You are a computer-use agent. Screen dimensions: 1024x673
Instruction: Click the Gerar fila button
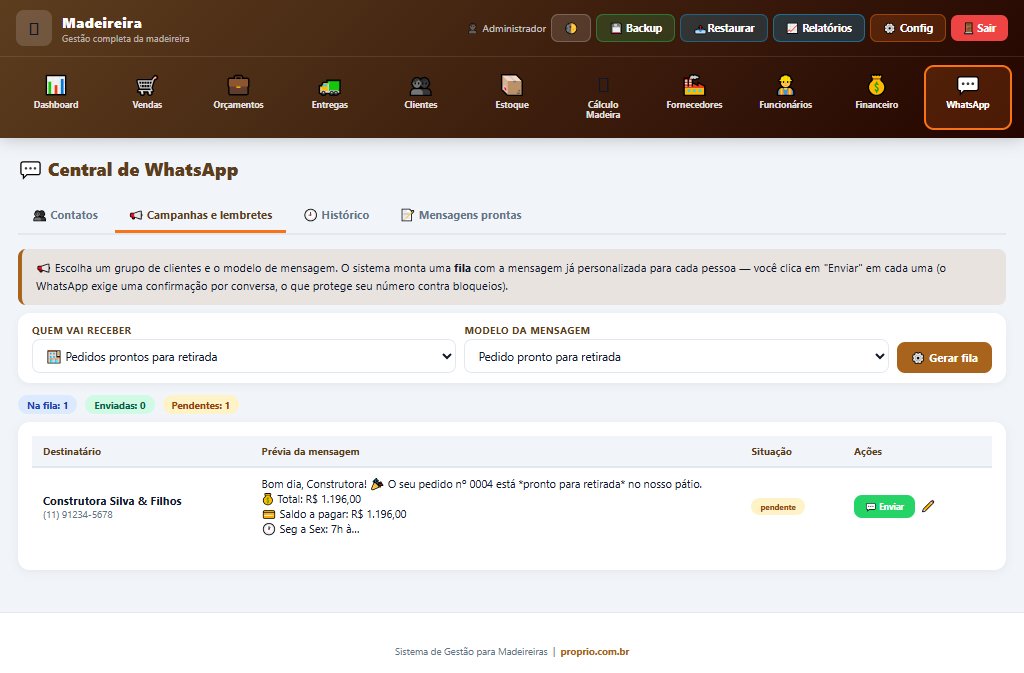(944, 358)
